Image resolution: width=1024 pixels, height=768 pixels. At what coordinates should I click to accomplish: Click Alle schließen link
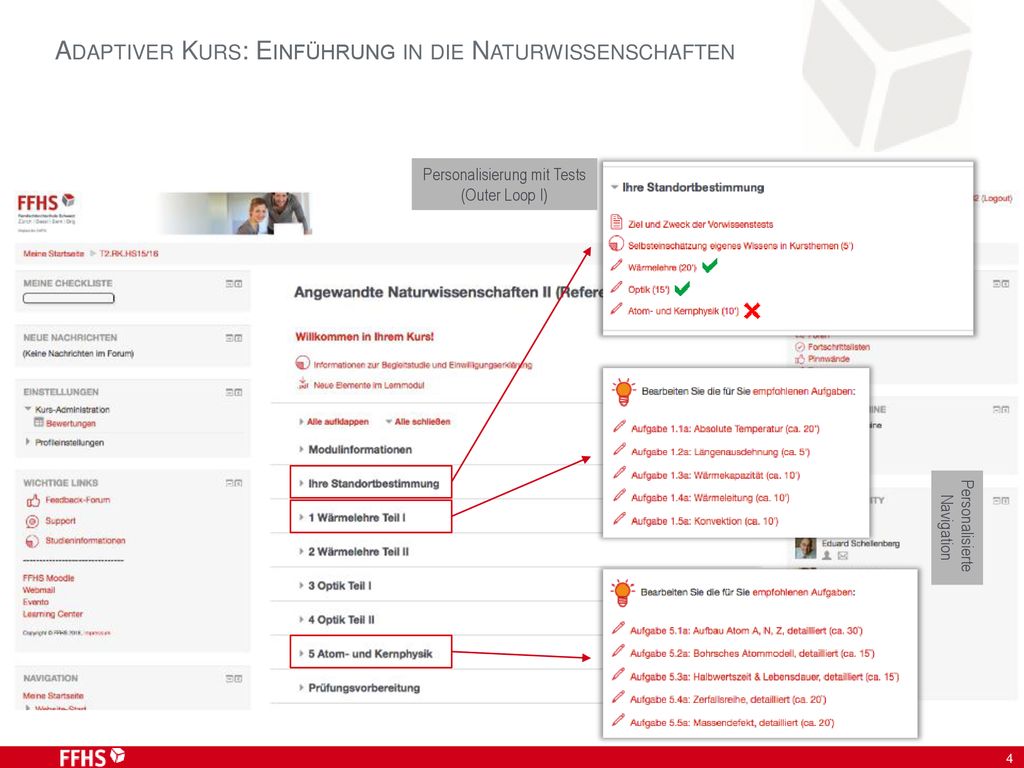click(423, 422)
